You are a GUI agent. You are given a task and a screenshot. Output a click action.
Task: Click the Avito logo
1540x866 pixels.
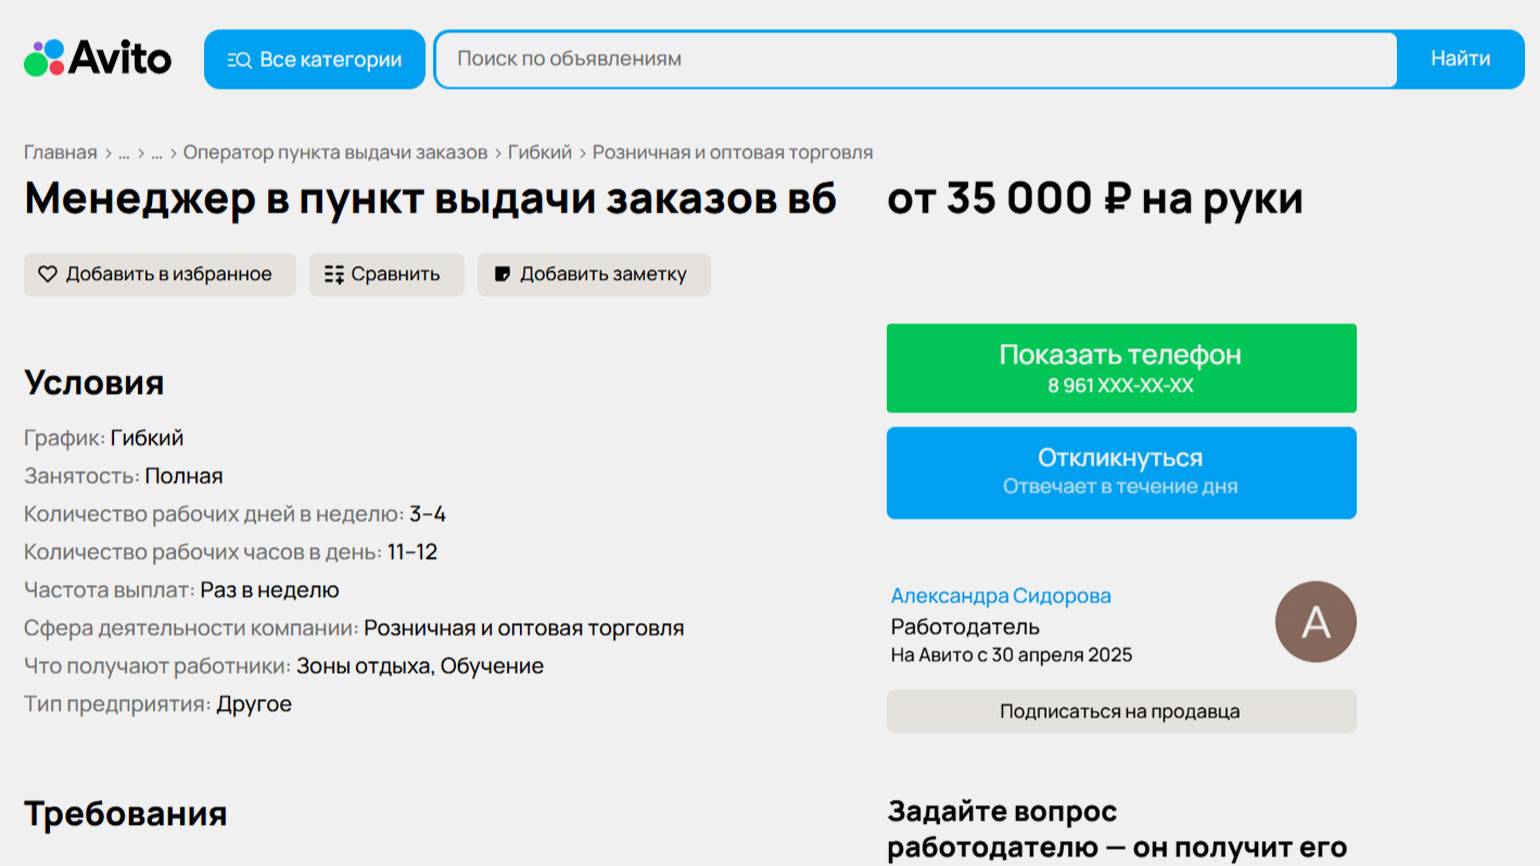(98, 58)
